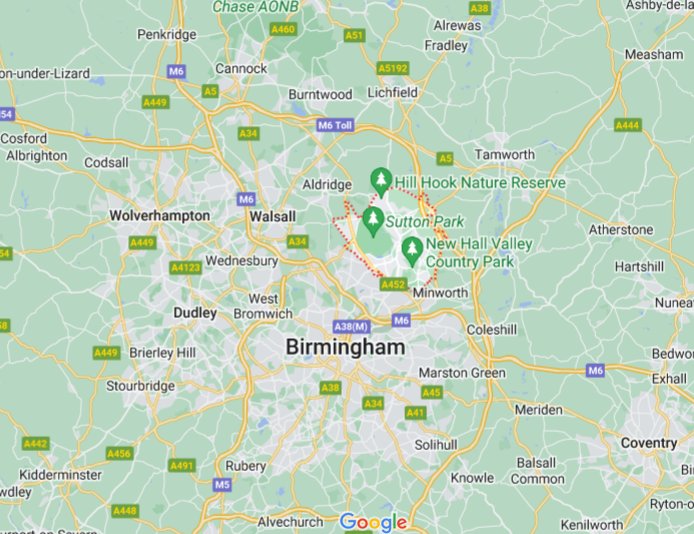The image size is (694, 534).
Task: Click the Hill Hook Nature Reserve tree pin
Action: [381, 182]
